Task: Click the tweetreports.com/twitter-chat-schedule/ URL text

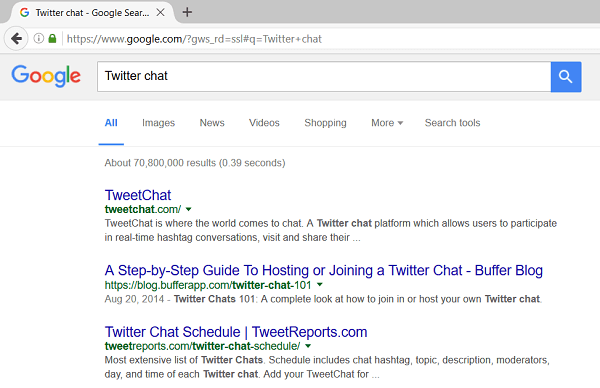Action: point(202,346)
